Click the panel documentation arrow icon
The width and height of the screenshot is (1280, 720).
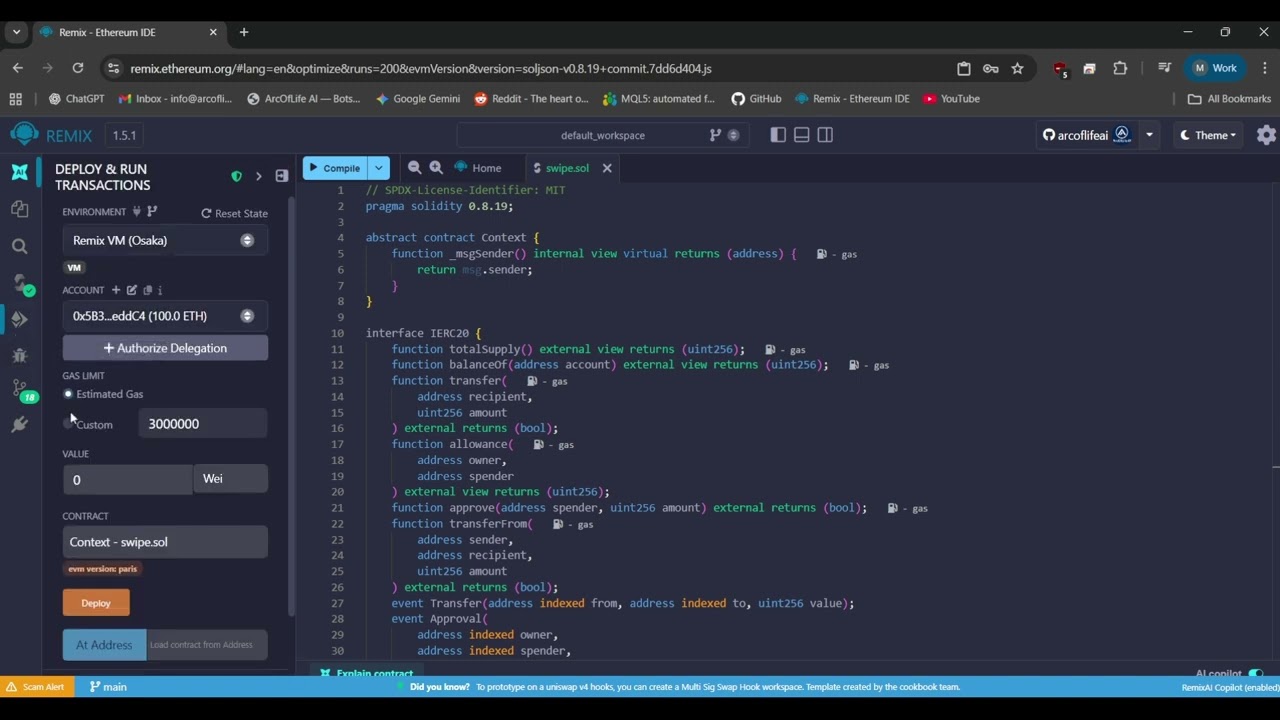click(x=258, y=176)
